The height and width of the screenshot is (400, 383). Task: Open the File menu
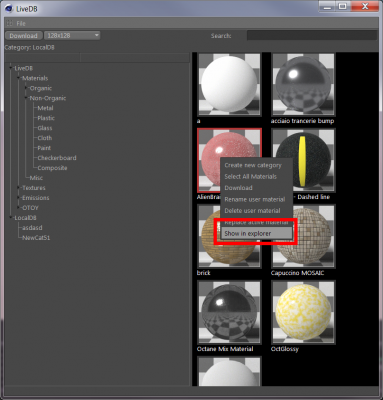pyautogui.click(x=21, y=23)
